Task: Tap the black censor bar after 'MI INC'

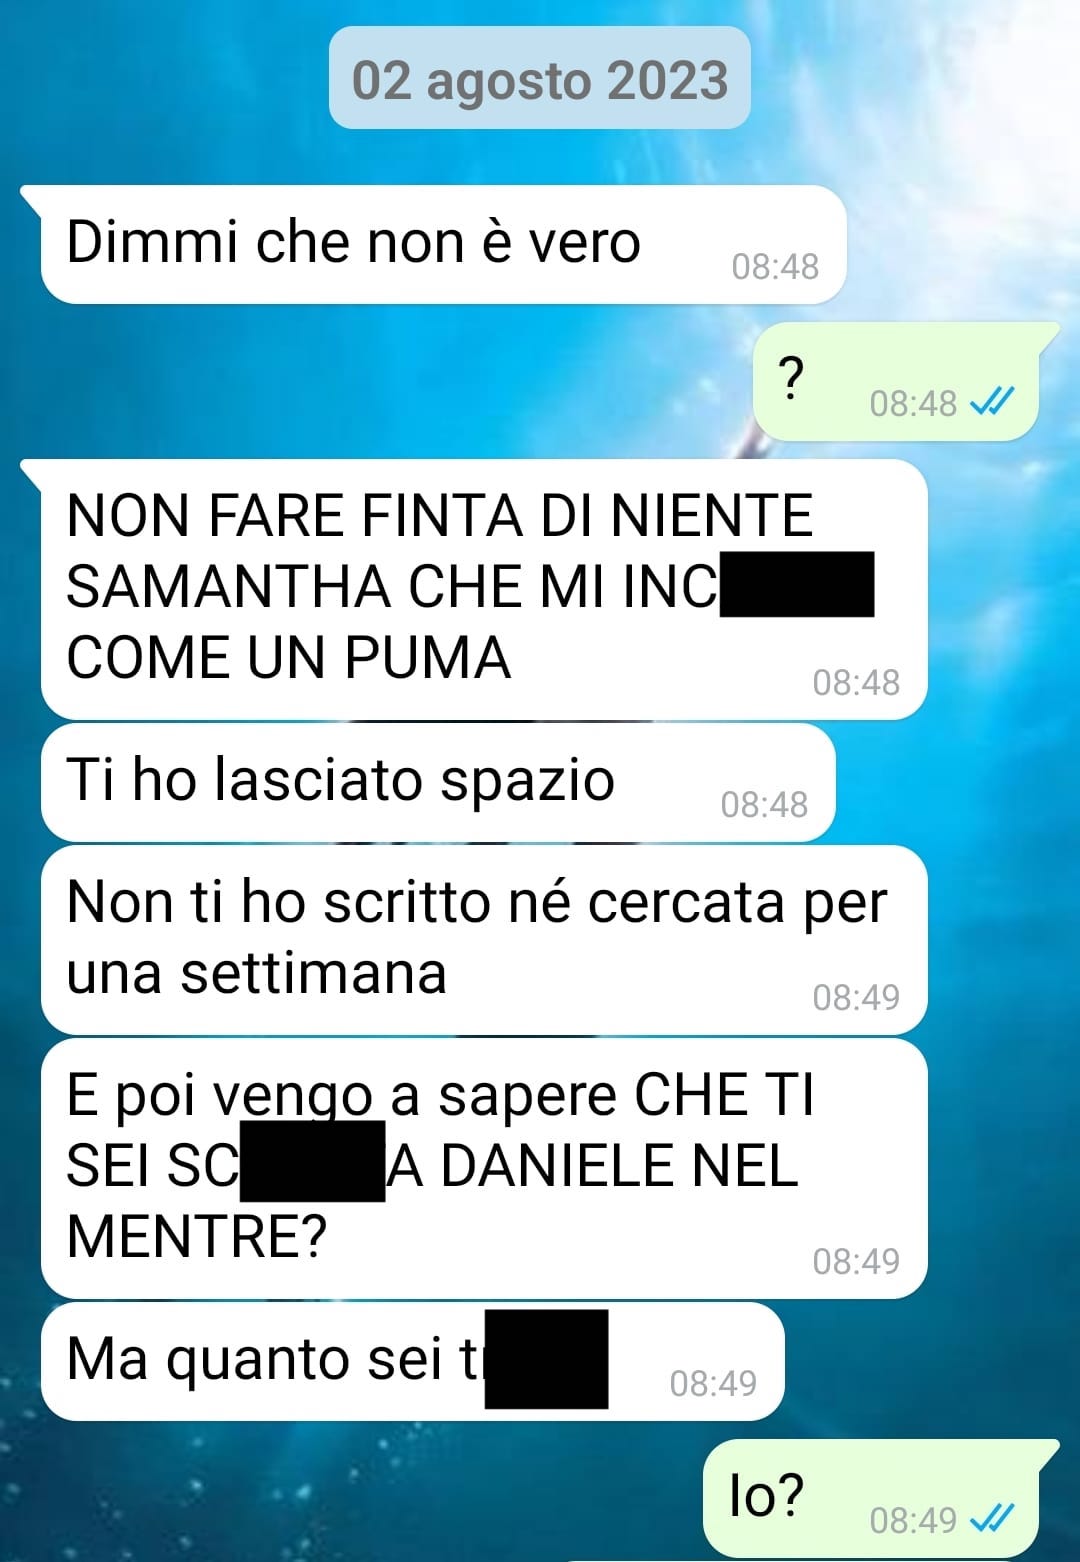Action: tap(797, 584)
